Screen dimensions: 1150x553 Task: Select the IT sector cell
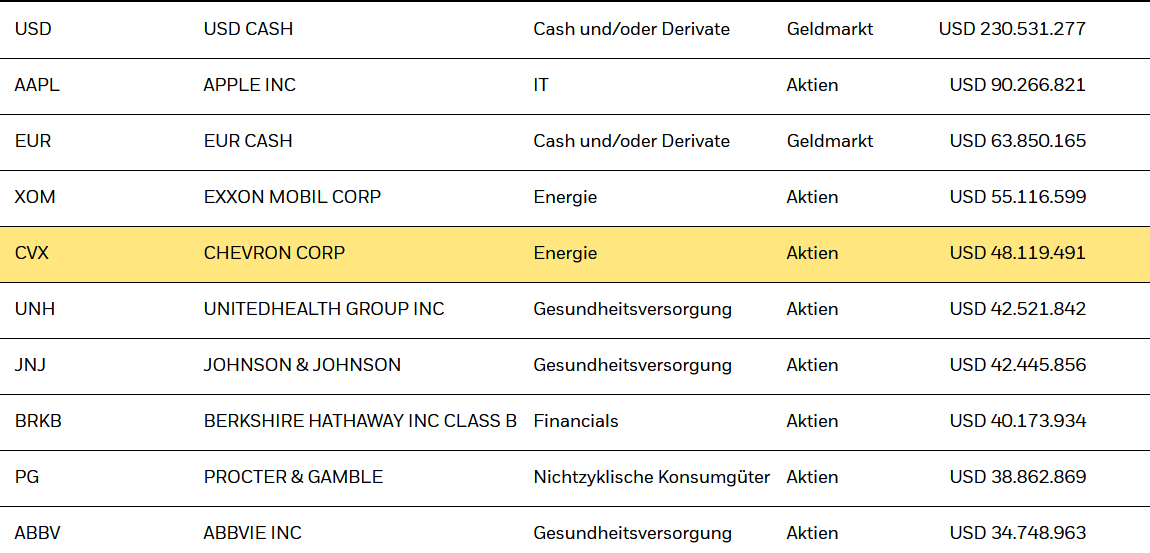[541, 85]
